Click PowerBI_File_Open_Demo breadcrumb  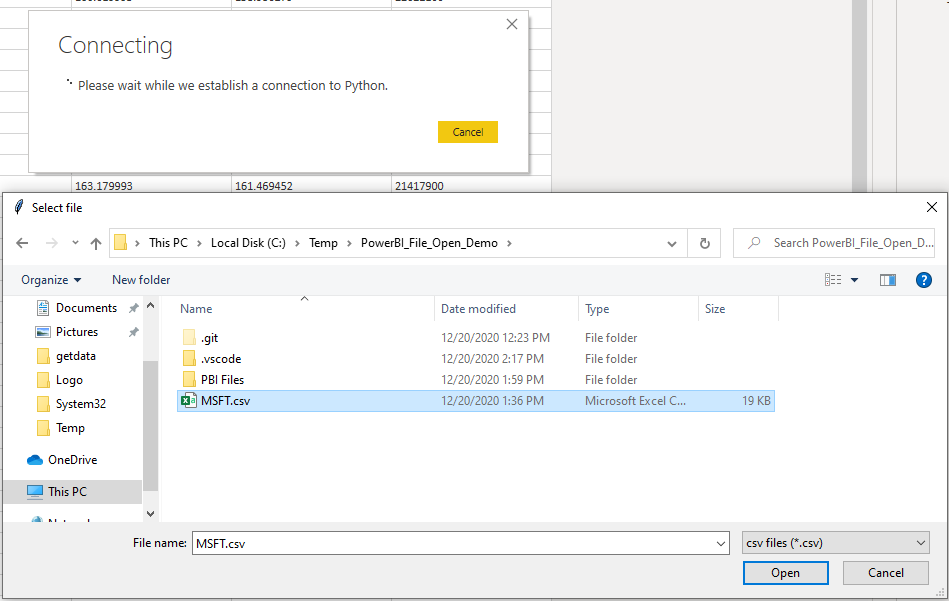pyautogui.click(x=429, y=243)
